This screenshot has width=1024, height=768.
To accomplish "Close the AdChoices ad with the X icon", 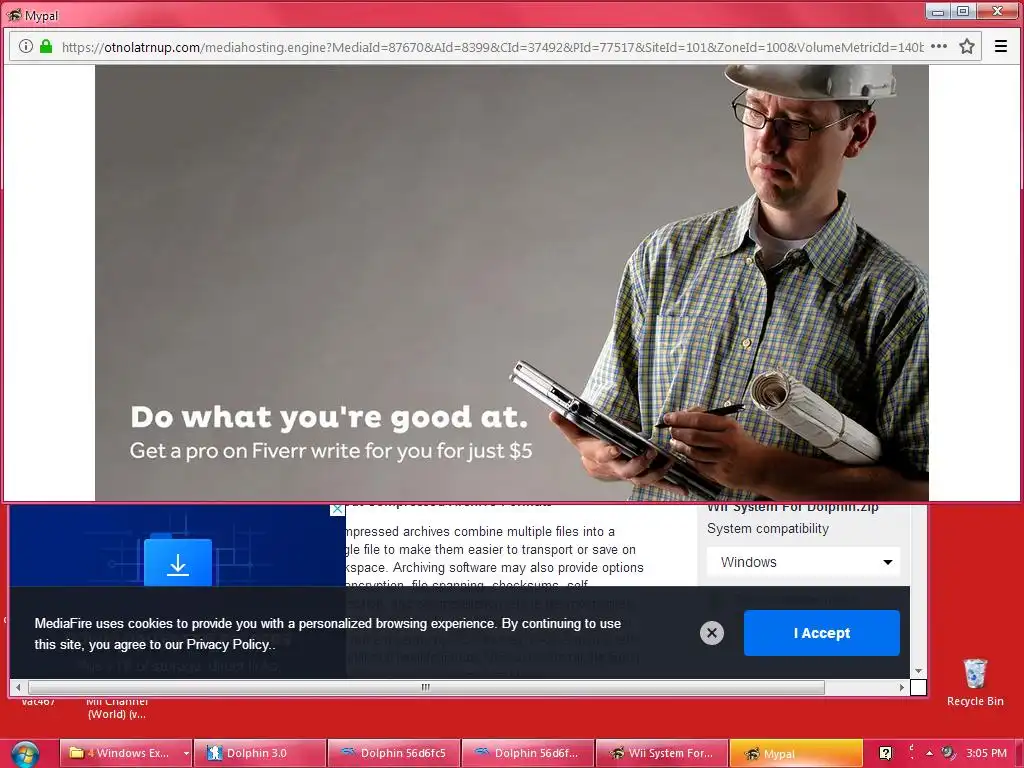I will point(337,509).
